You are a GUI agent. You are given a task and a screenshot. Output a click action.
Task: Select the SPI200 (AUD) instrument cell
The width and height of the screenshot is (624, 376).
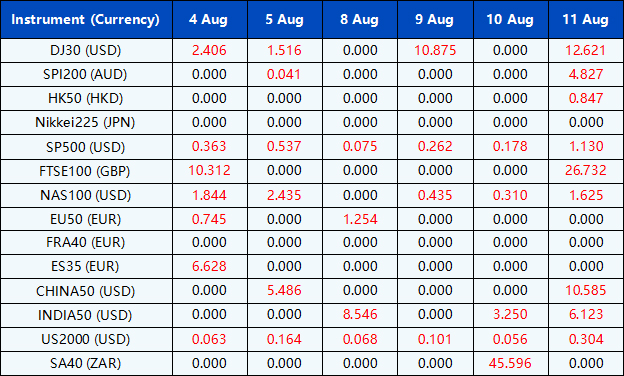click(86, 74)
